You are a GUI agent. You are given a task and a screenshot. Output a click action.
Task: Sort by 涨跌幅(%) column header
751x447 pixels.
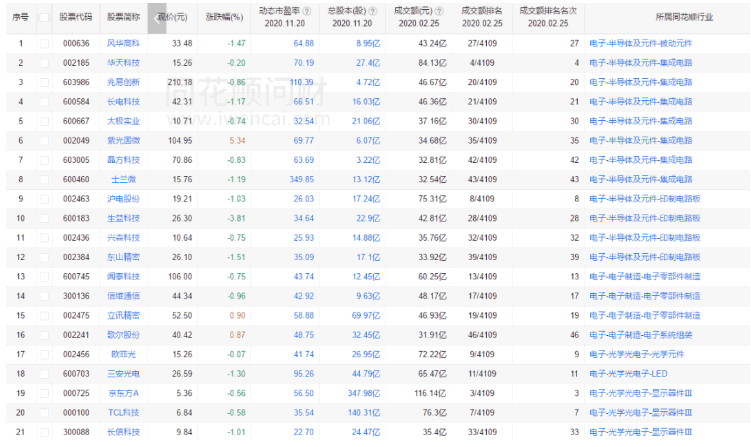[x=224, y=17]
